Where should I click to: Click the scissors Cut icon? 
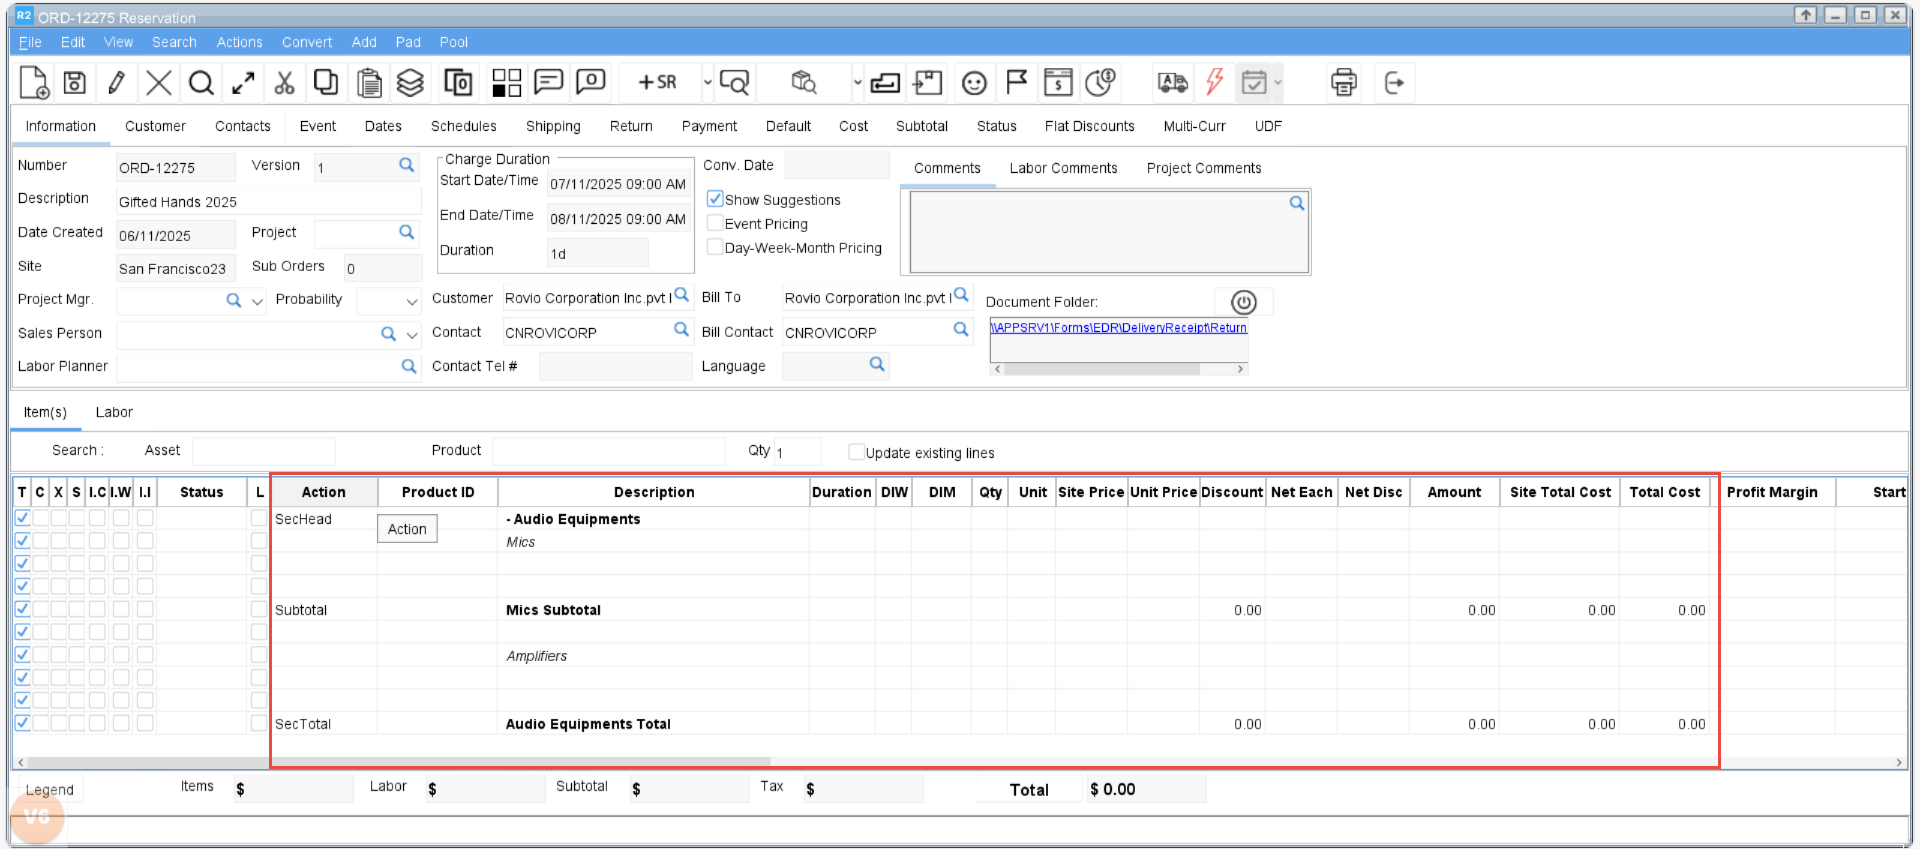[284, 83]
